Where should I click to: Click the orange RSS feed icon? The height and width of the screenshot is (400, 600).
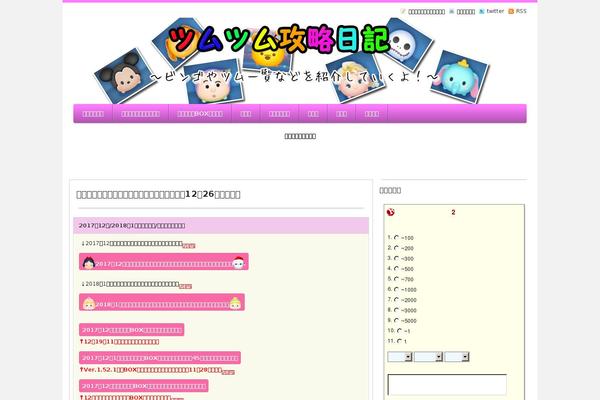(x=511, y=11)
